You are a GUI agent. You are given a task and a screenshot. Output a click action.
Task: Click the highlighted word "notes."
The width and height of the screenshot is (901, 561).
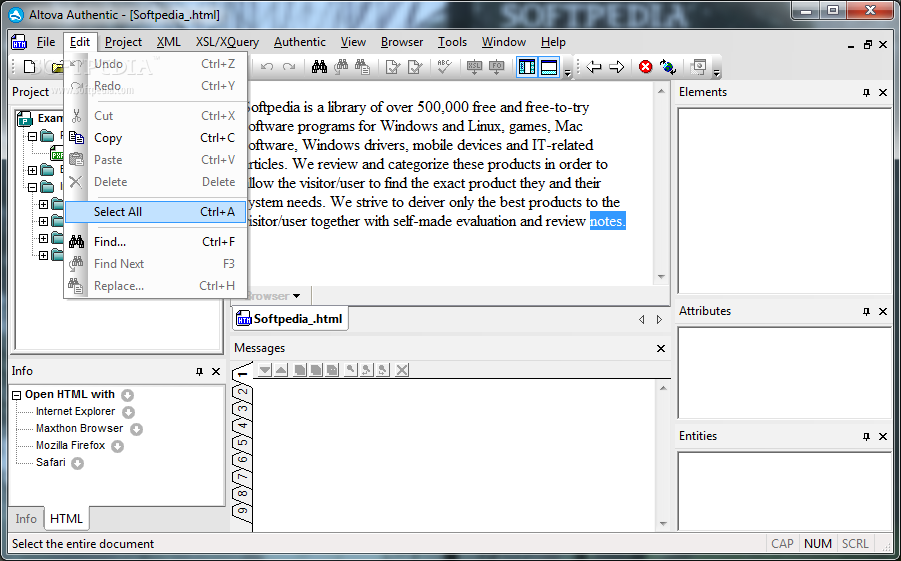(607, 221)
